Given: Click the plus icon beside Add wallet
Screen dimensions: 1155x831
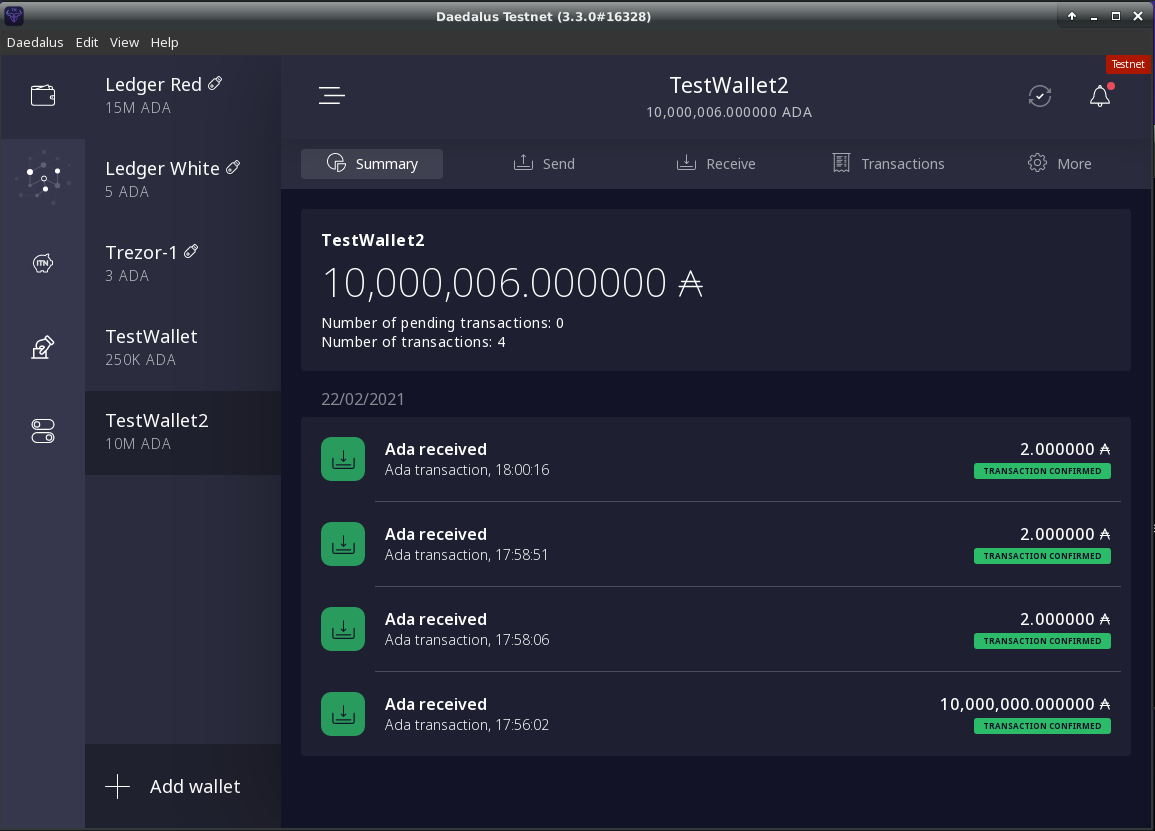Looking at the screenshot, I should click(117, 787).
